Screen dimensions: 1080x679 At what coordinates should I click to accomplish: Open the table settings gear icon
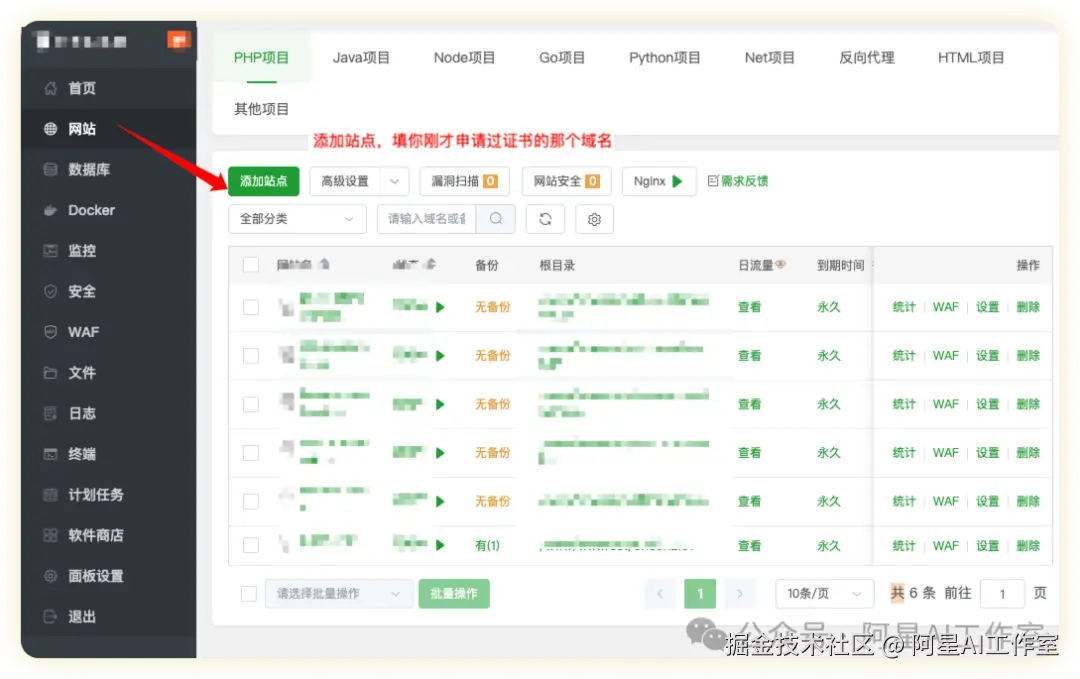[594, 219]
